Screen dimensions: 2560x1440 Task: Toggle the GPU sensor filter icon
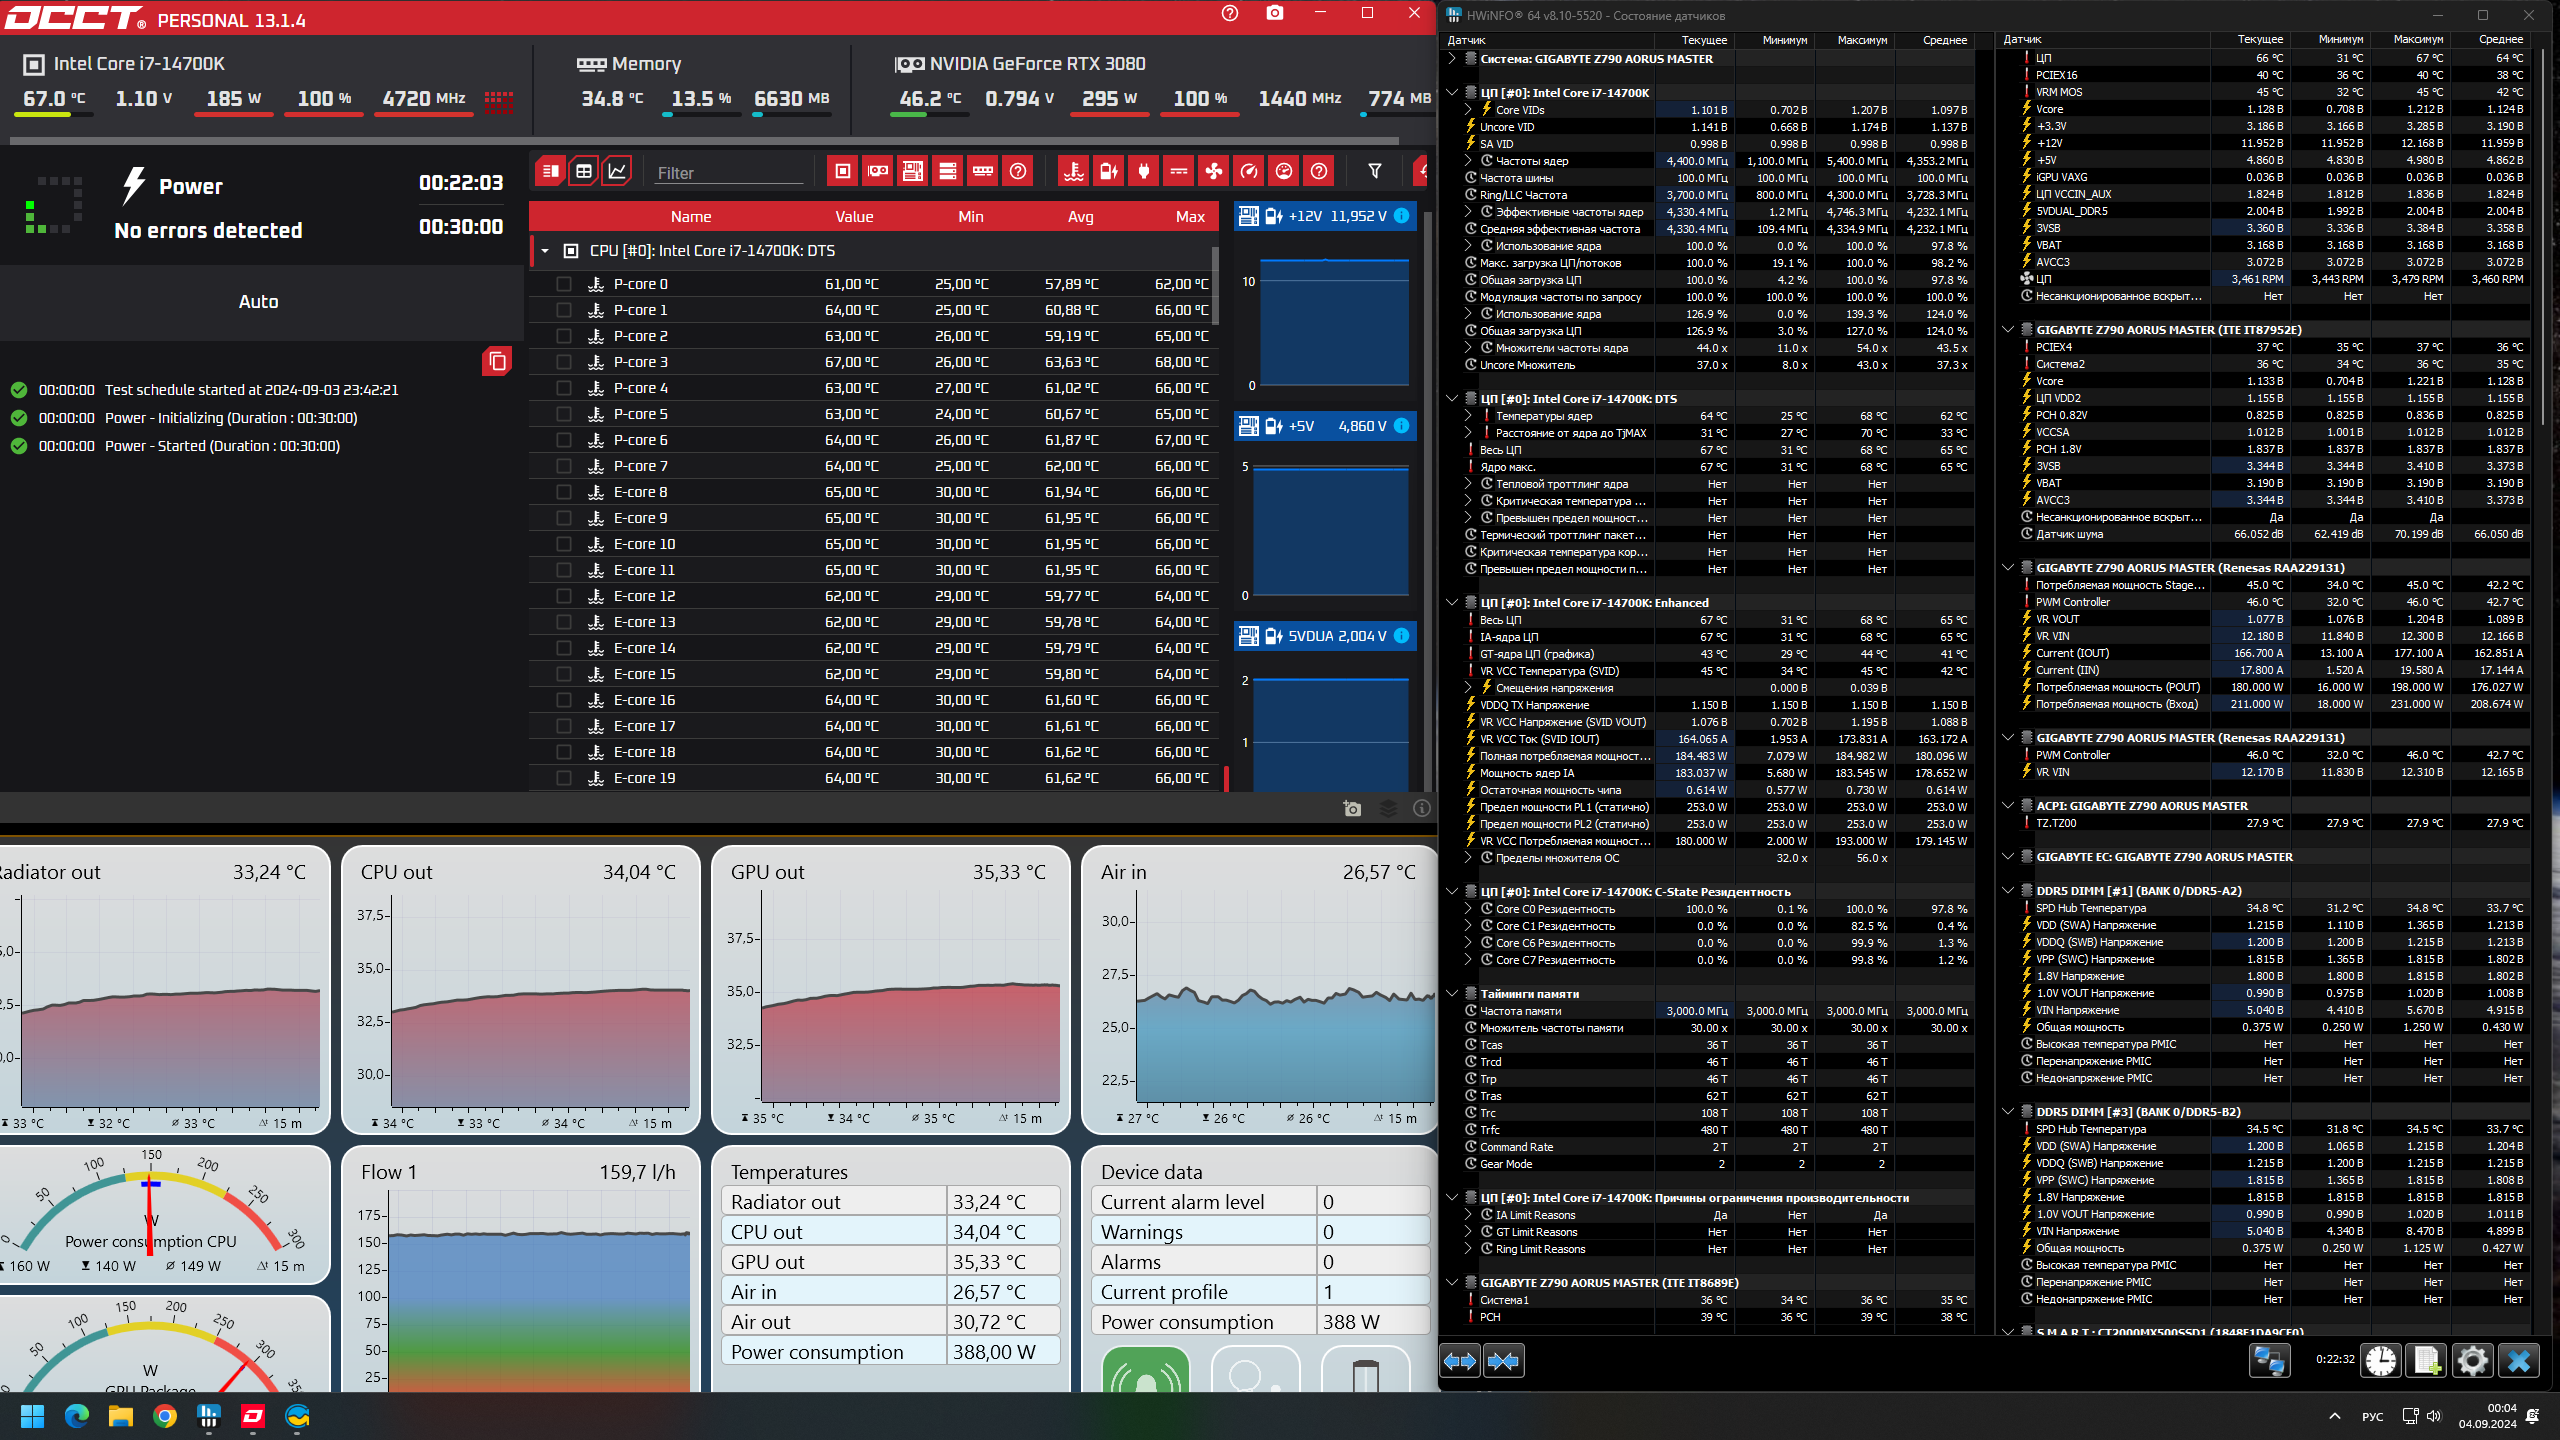click(878, 172)
